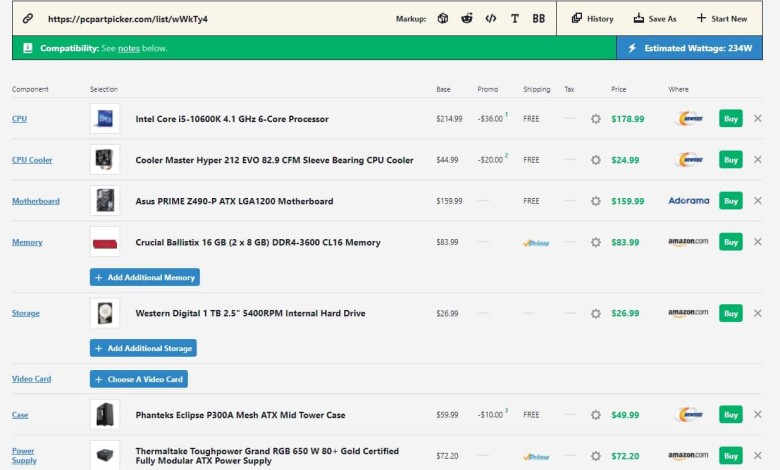The width and height of the screenshot is (780, 470).
Task: Click Newegg logo in Case row
Action: click(x=689, y=414)
